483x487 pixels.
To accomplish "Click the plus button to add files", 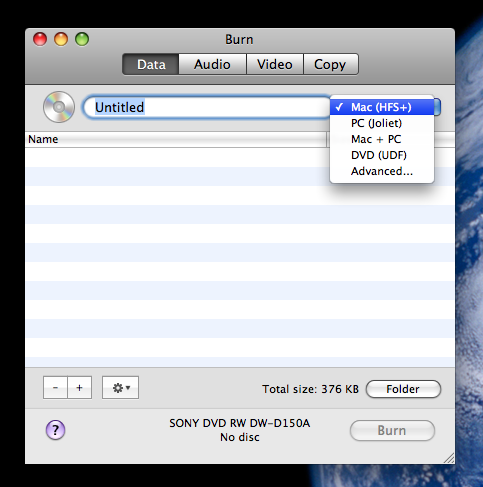I will pyautogui.click(x=80, y=388).
